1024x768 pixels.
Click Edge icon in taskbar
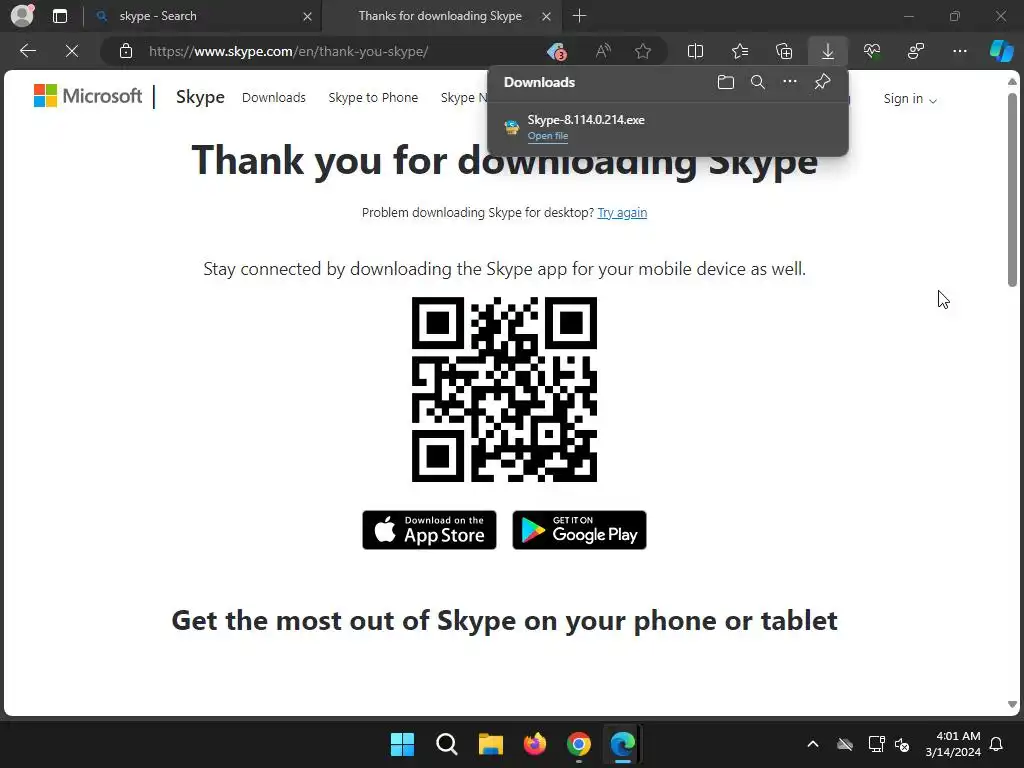[x=622, y=744]
